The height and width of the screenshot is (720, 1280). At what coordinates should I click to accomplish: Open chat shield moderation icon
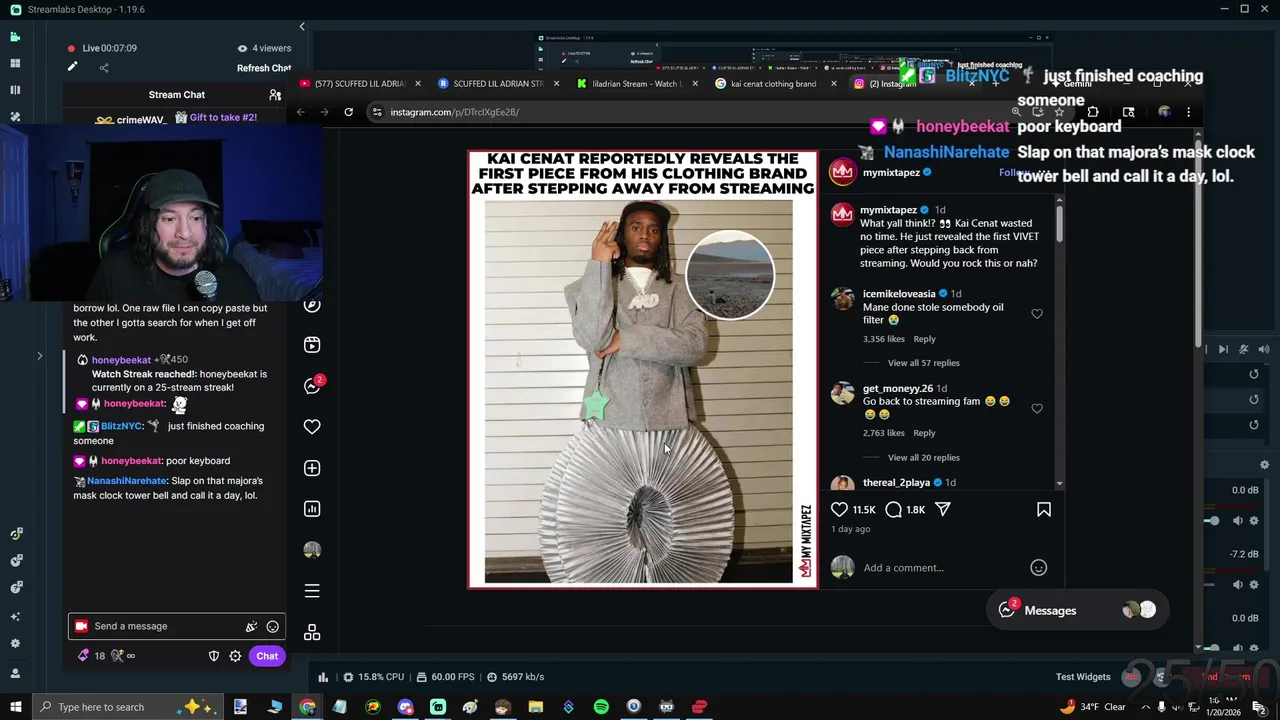point(213,656)
